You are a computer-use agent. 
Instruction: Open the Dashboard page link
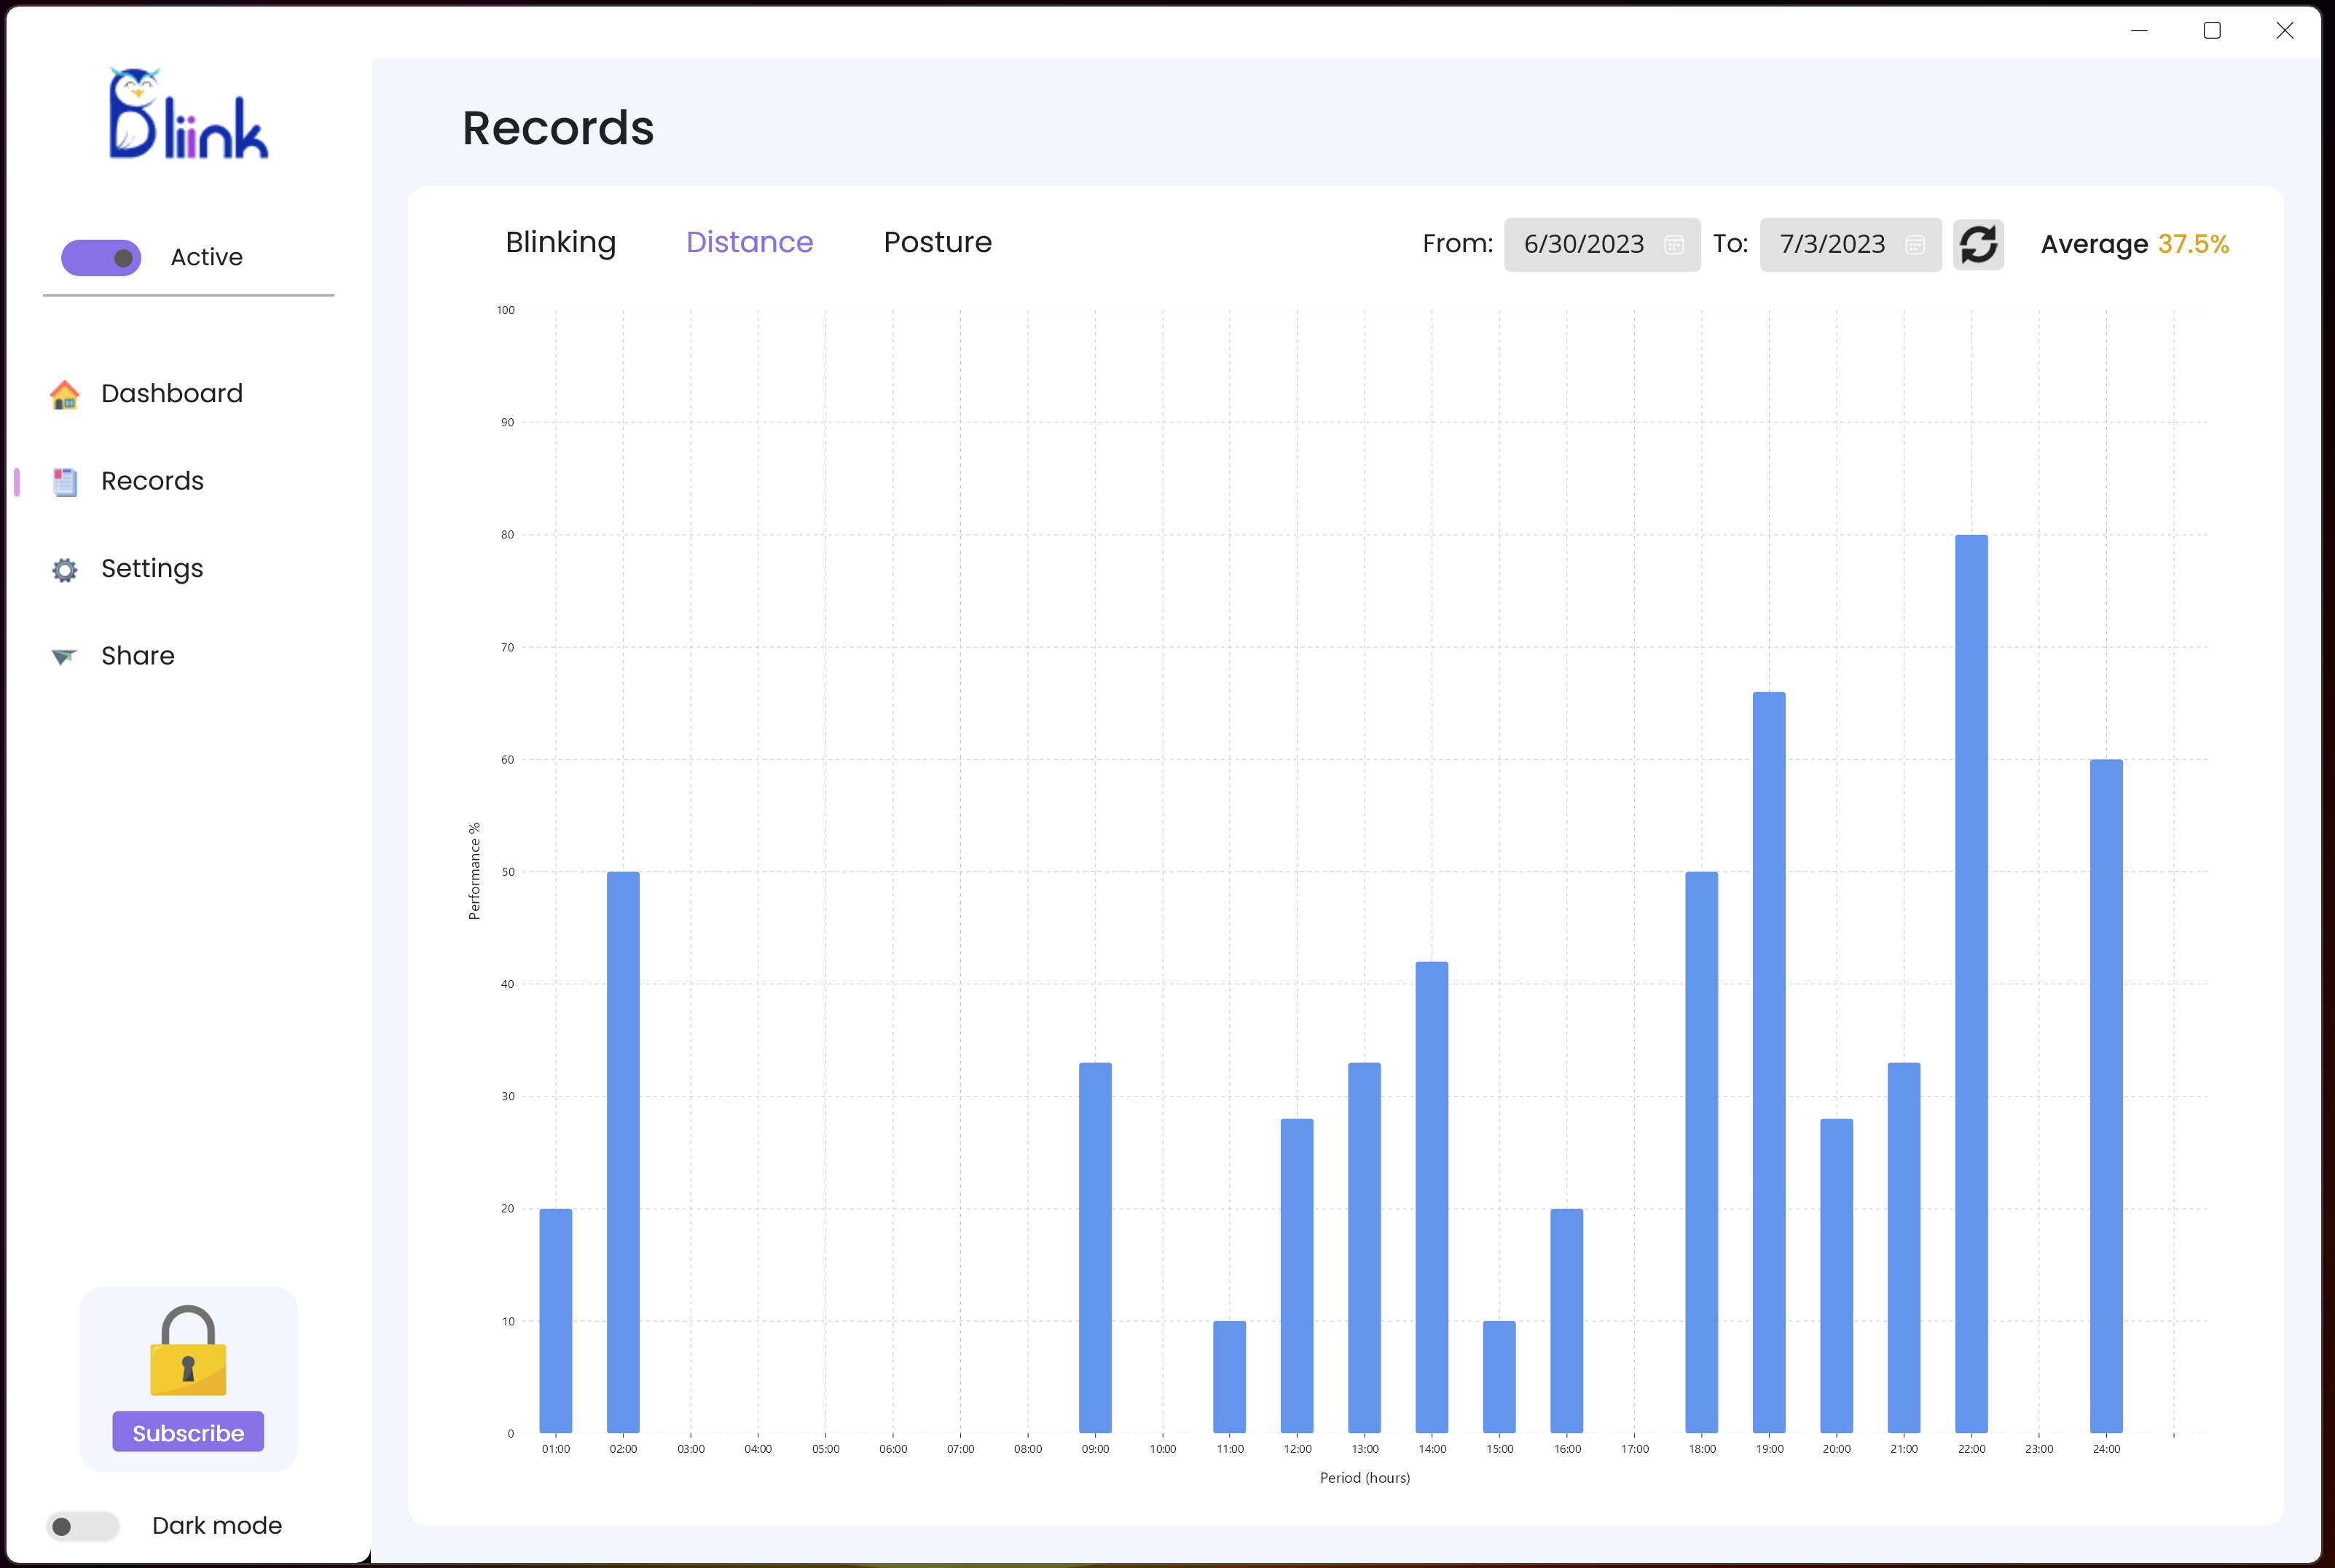coord(172,394)
